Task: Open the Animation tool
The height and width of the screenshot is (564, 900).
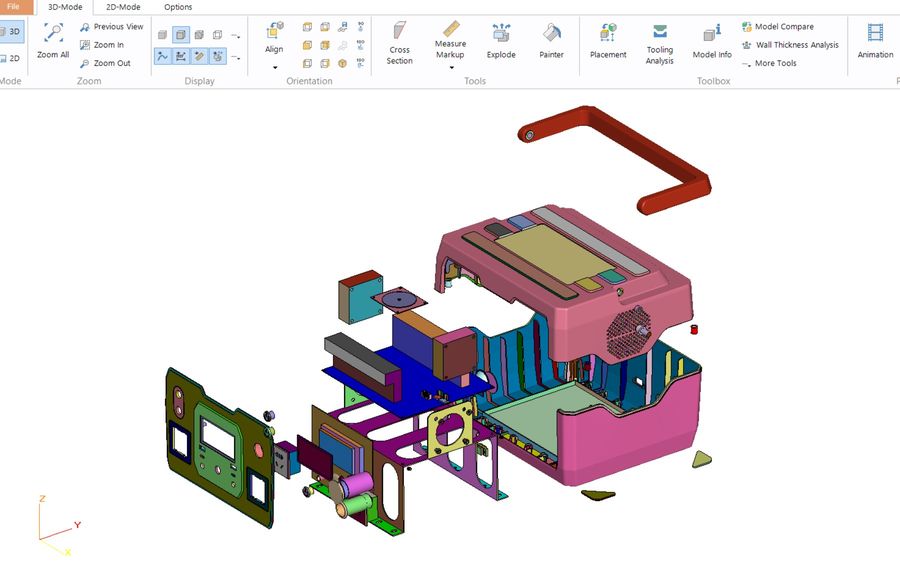Action: pos(875,40)
